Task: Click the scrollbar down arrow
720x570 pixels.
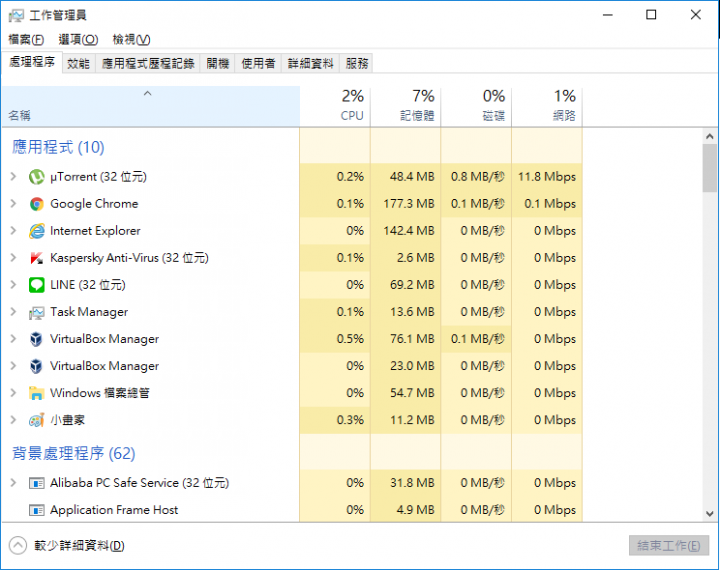Action: (x=710, y=514)
